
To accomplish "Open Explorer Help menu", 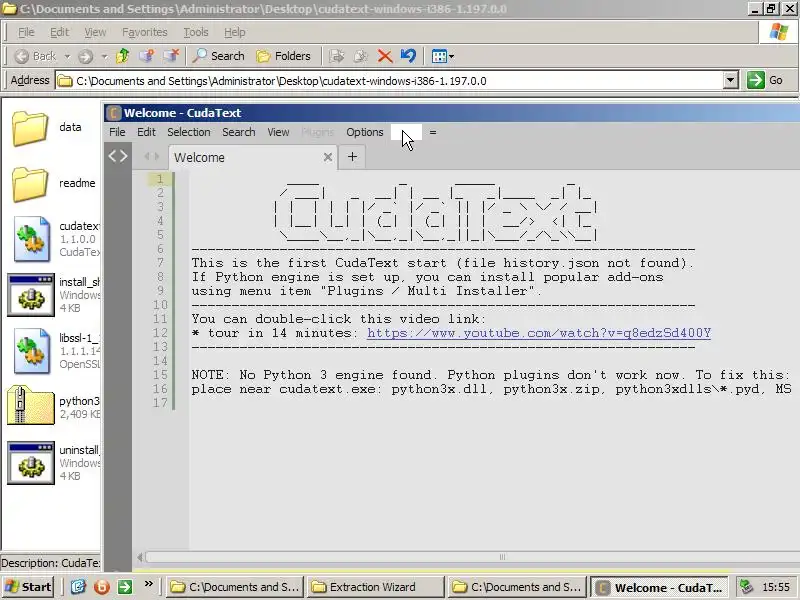I will click(235, 32).
